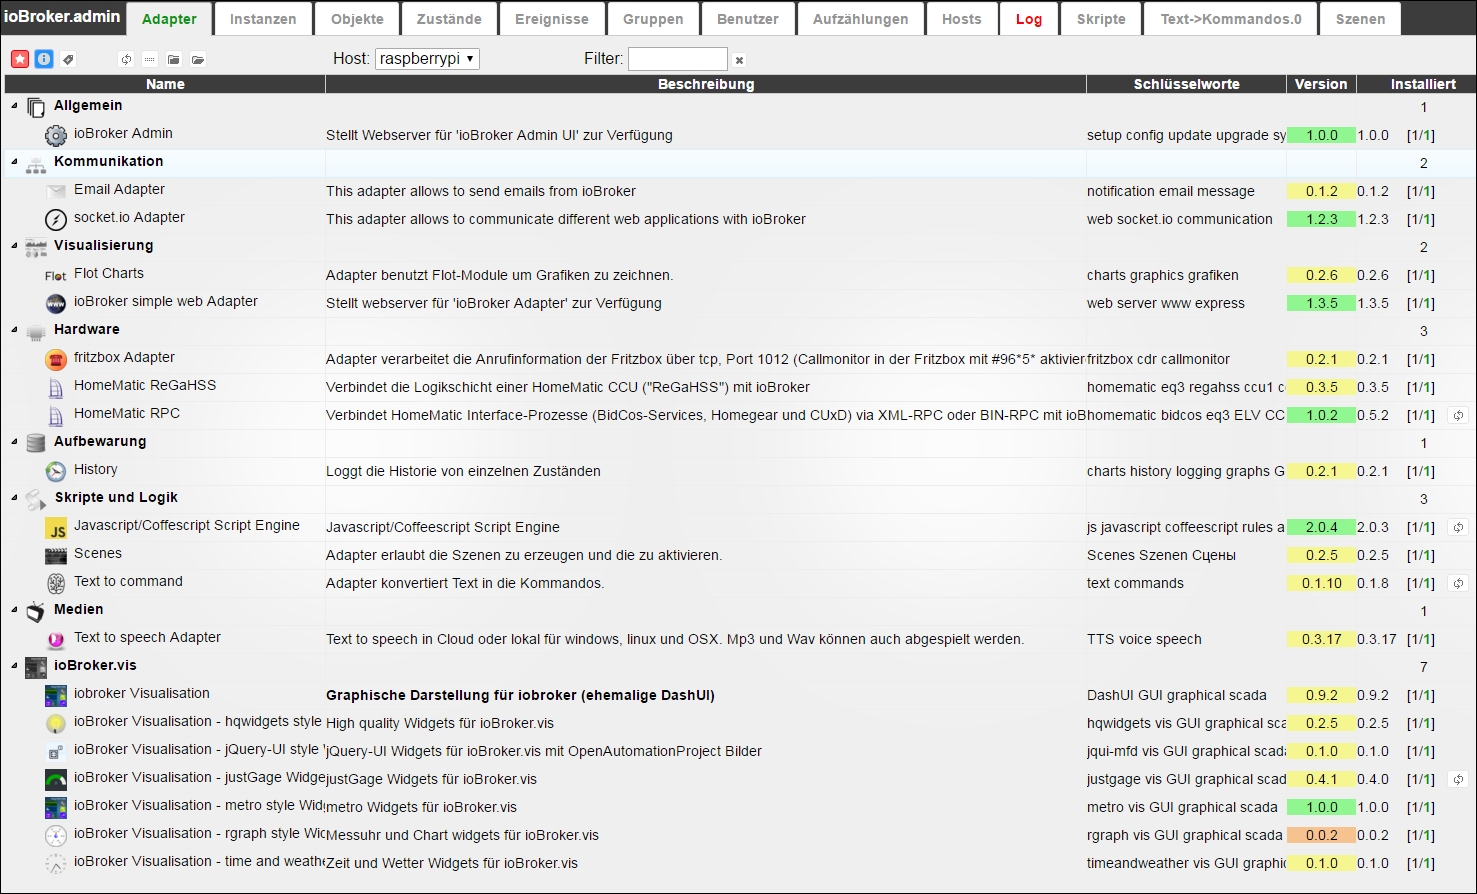The image size is (1477, 894).
Task: Click the ioBroker Admin gear icon
Action: pyautogui.click(x=56, y=135)
